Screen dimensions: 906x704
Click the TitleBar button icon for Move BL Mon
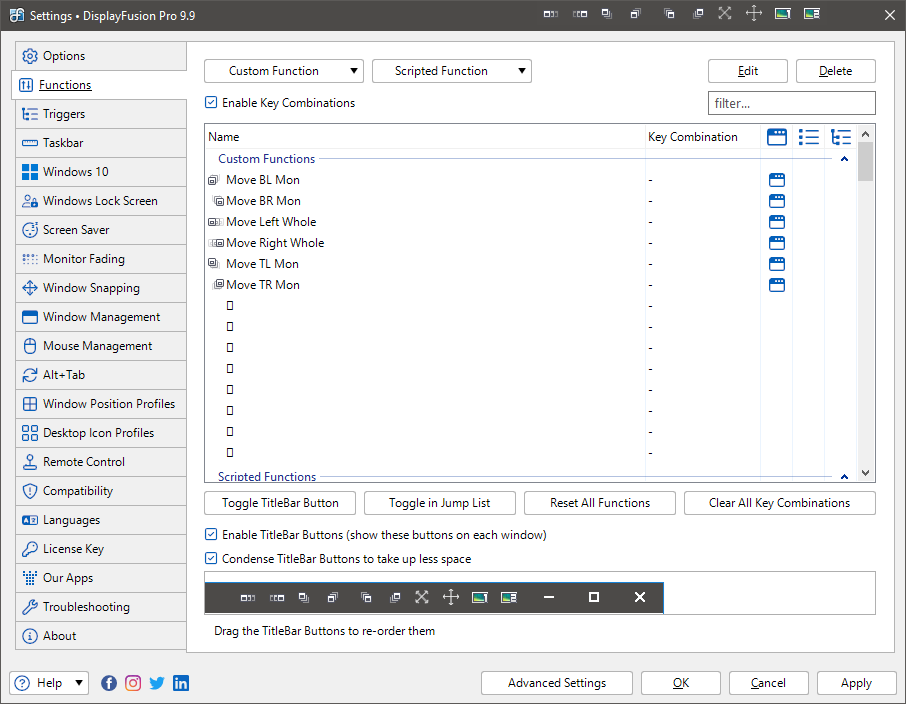tap(777, 180)
